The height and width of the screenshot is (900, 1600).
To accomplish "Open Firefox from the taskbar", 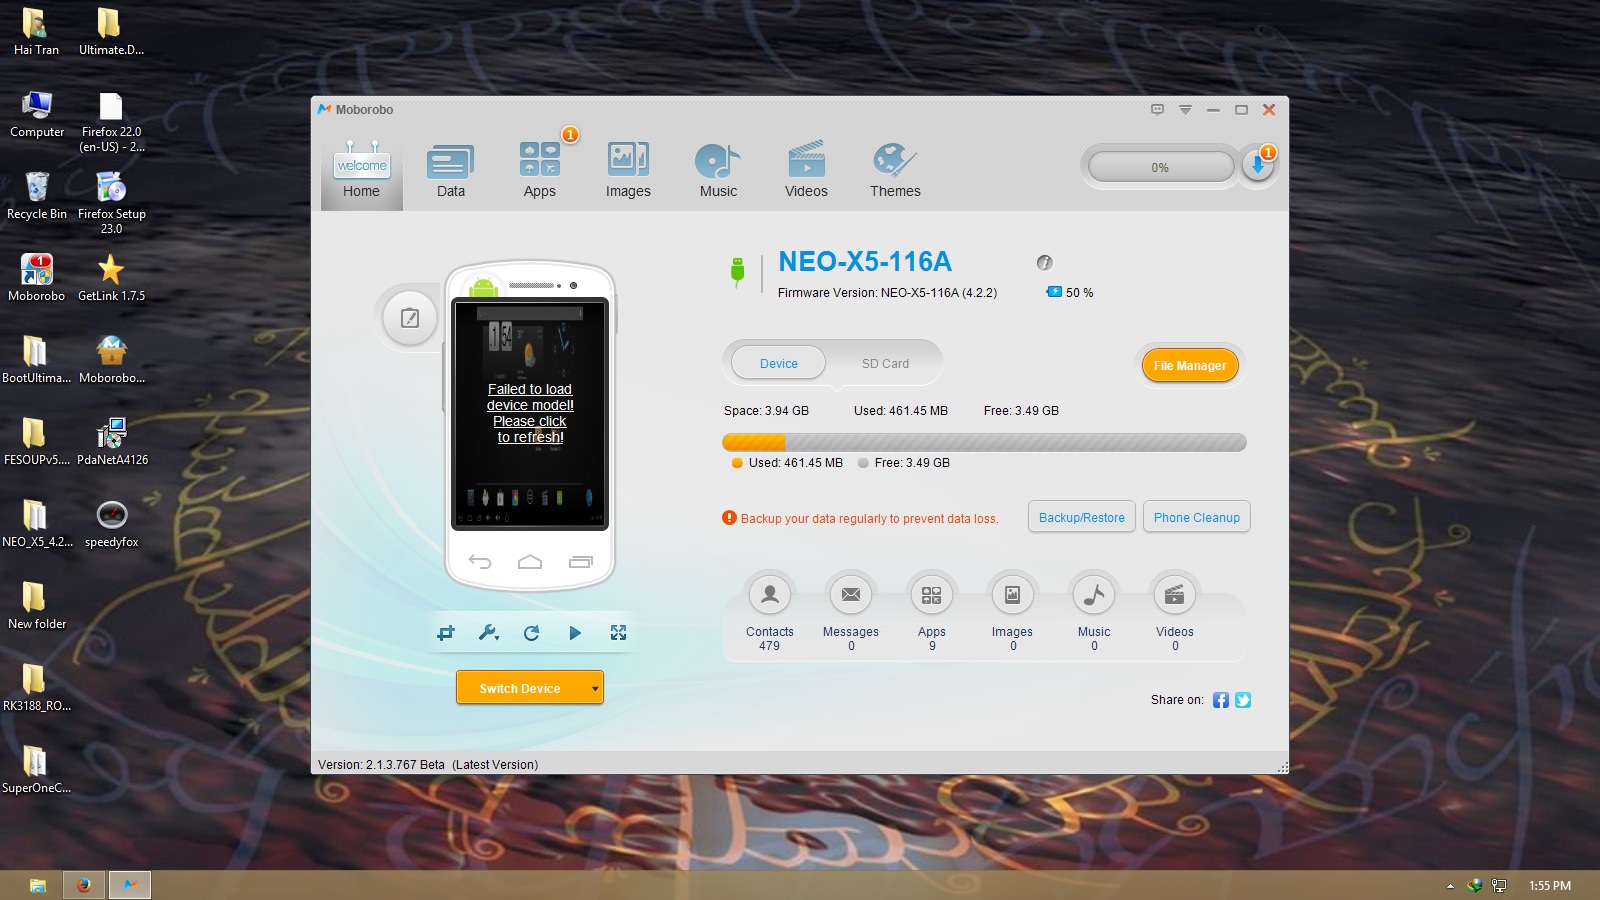I will pyautogui.click(x=84, y=885).
